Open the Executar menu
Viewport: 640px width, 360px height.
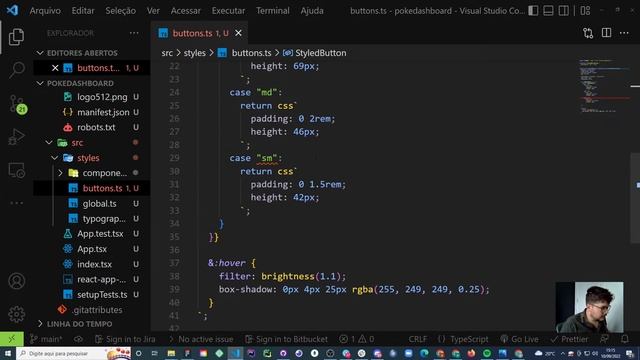click(228, 11)
